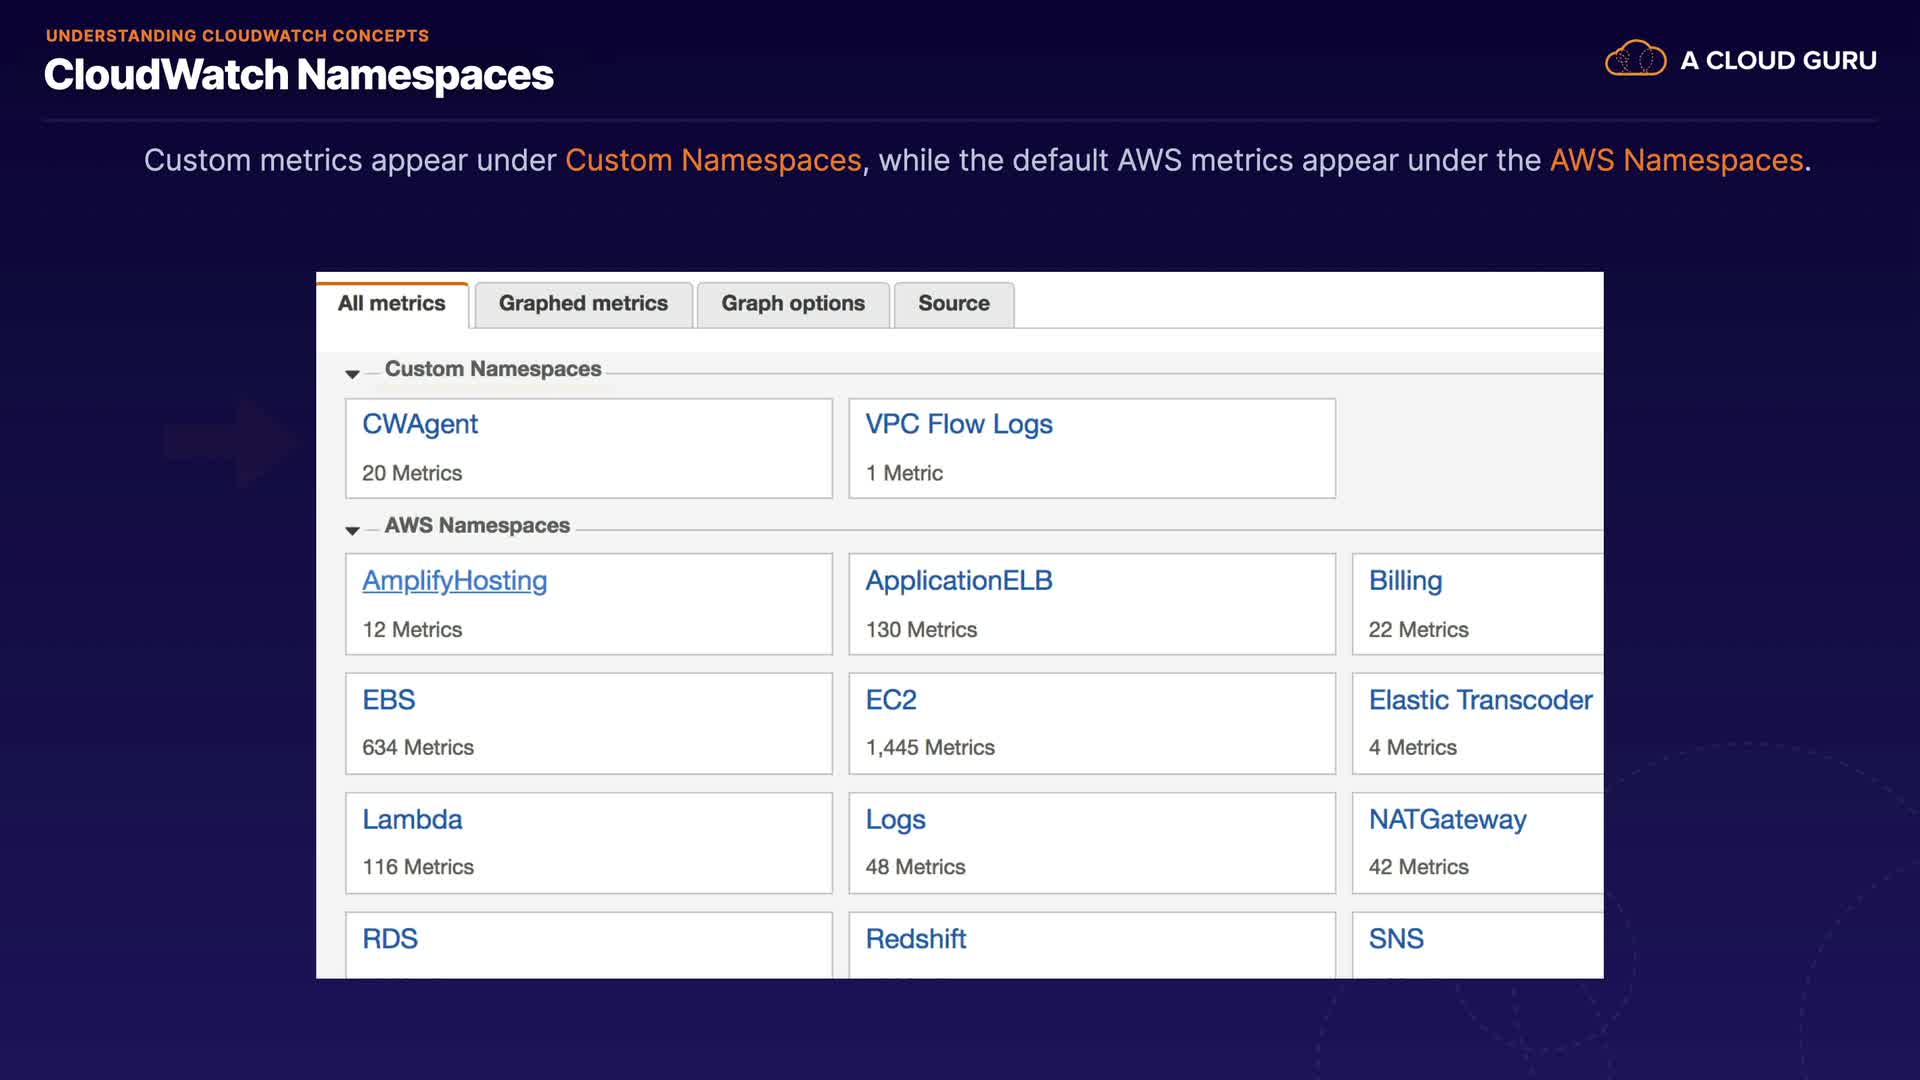
Task: Open the Graph options tab
Action: (793, 304)
